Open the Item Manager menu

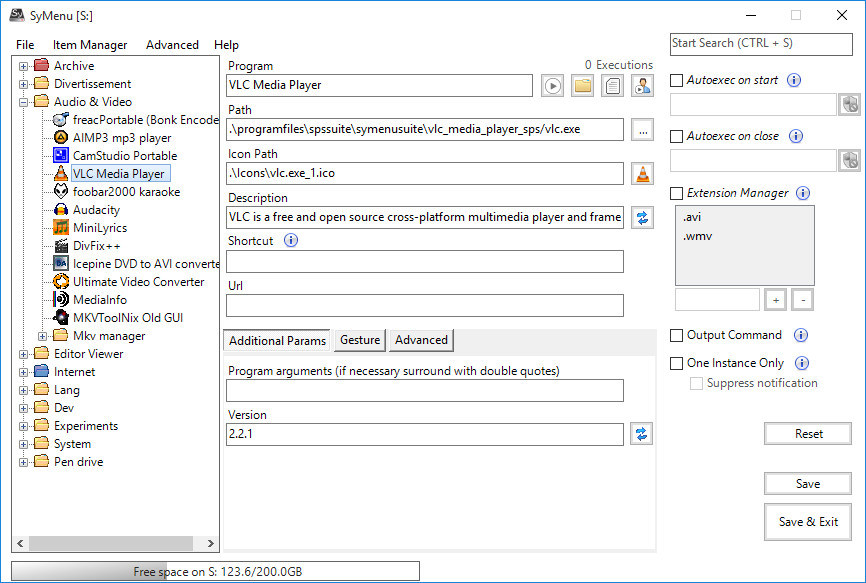pyautogui.click(x=89, y=45)
